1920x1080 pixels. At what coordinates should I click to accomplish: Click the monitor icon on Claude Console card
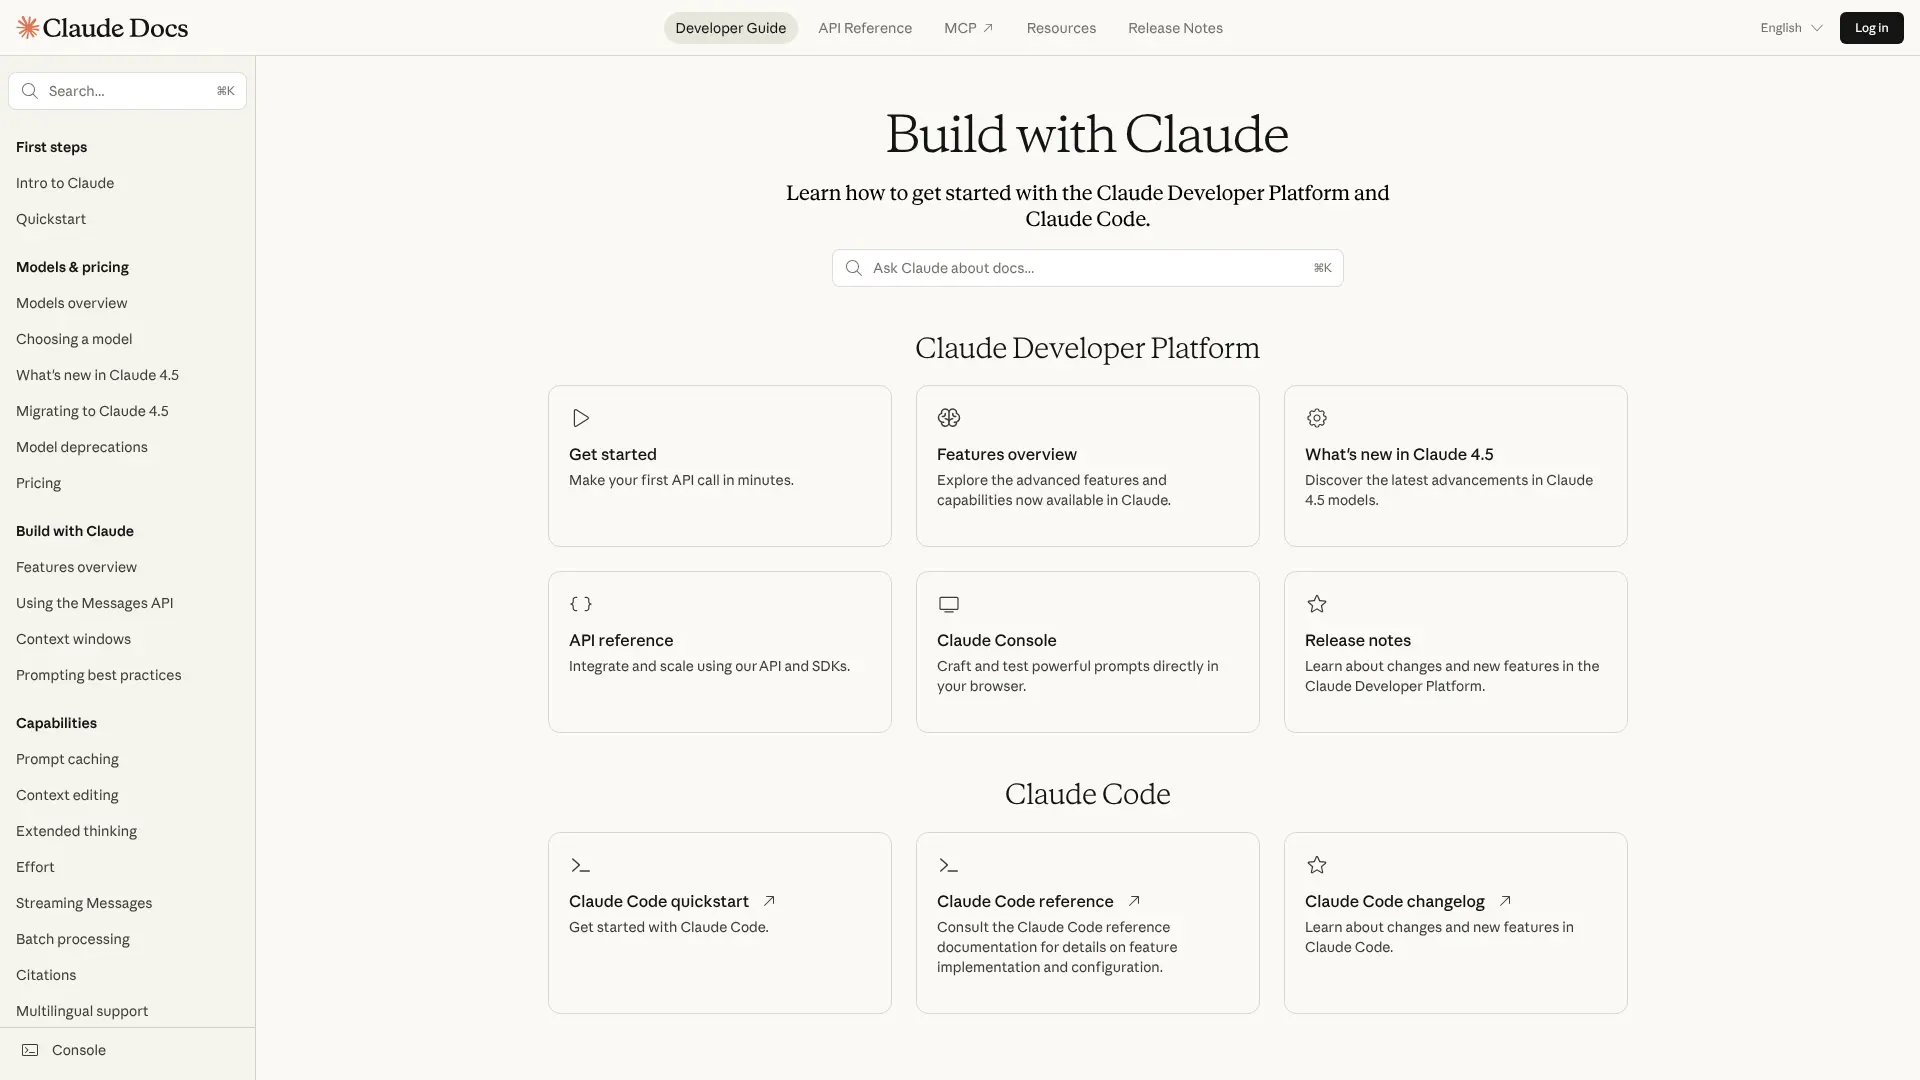coord(948,604)
